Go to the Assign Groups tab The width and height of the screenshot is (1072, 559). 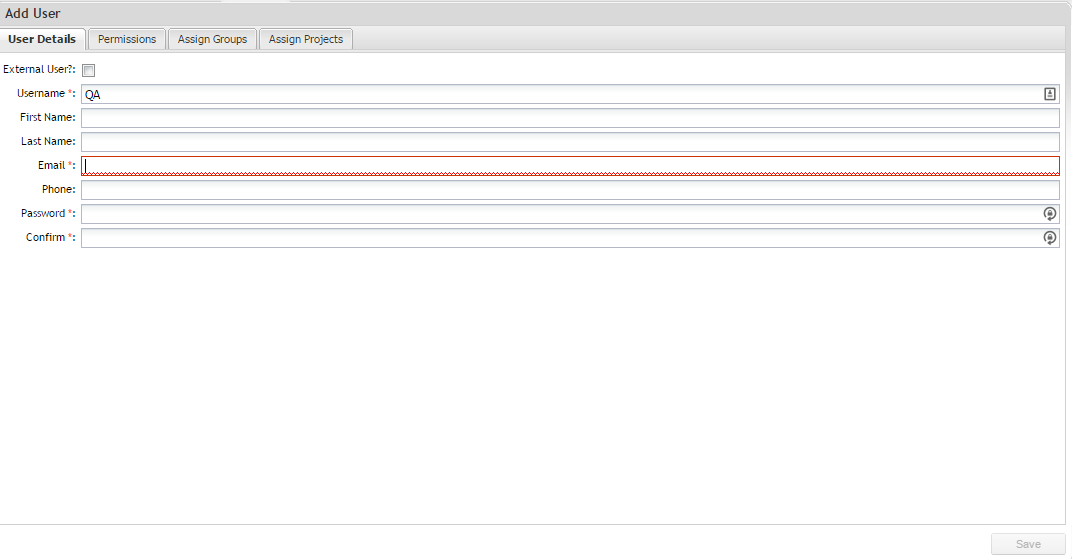(x=212, y=39)
